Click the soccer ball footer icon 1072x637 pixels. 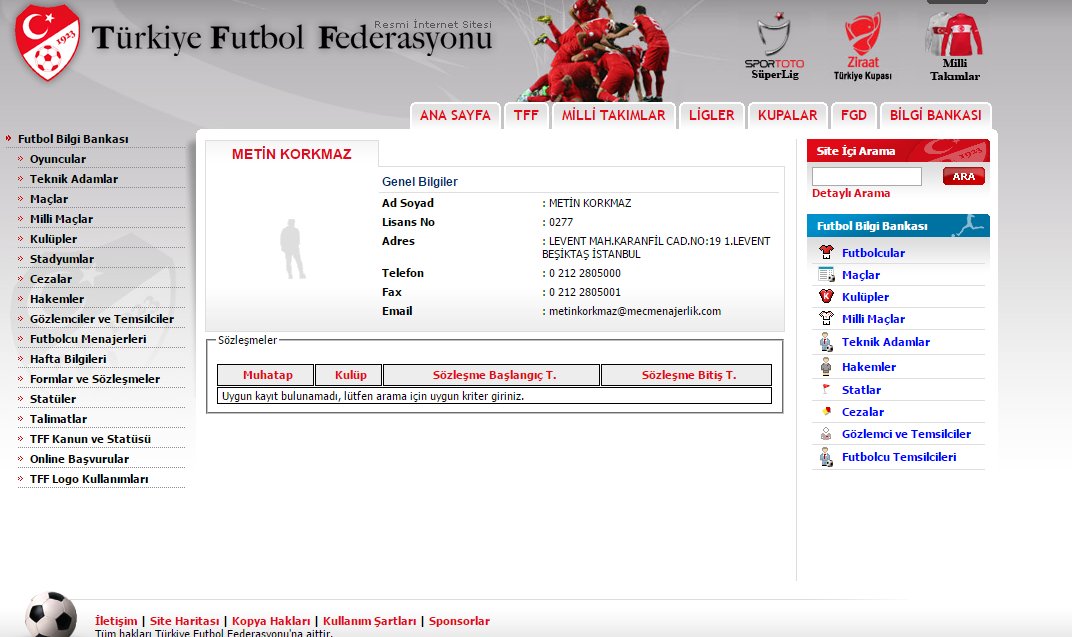(x=51, y=614)
